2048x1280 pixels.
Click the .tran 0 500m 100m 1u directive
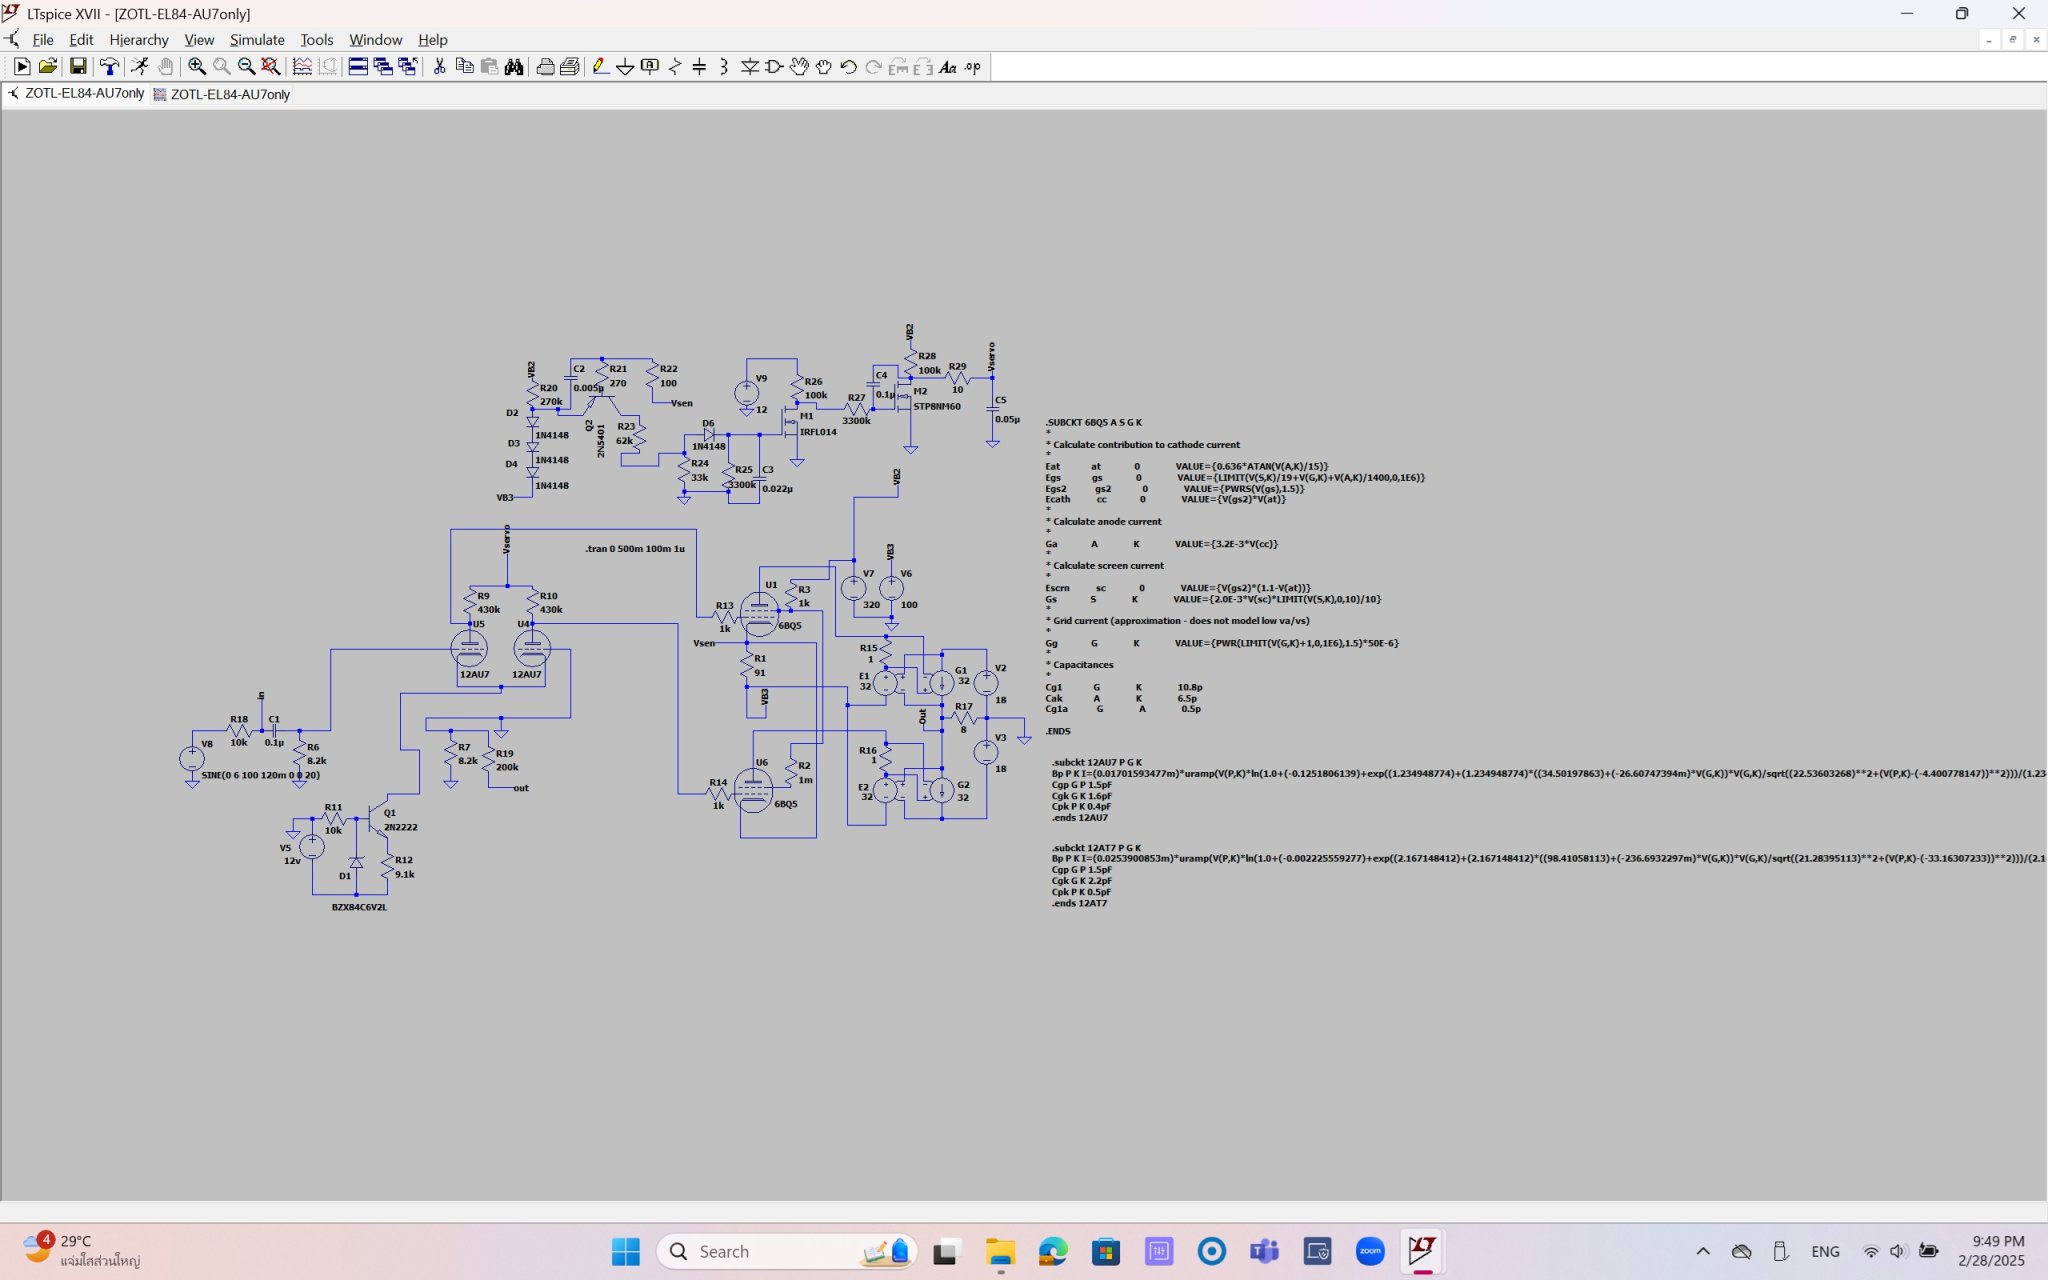(x=635, y=549)
